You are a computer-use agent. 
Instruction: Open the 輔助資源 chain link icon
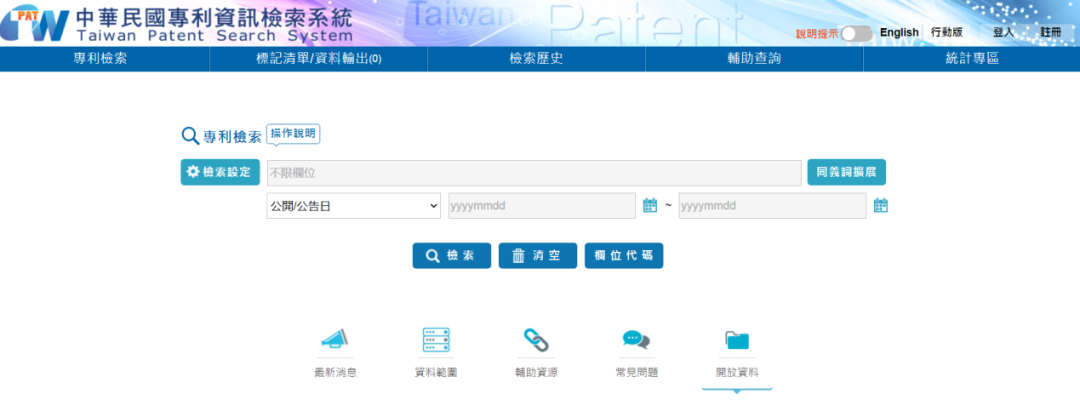(537, 339)
